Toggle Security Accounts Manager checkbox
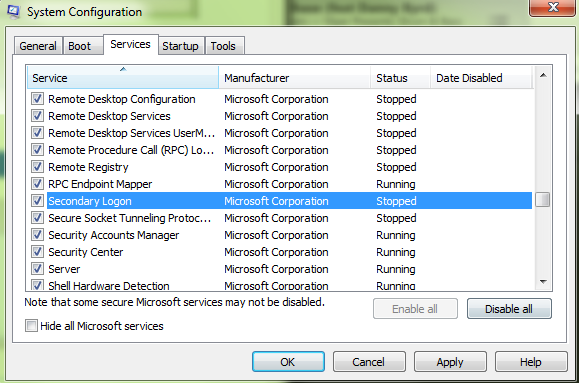The image size is (579, 383). [37, 235]
